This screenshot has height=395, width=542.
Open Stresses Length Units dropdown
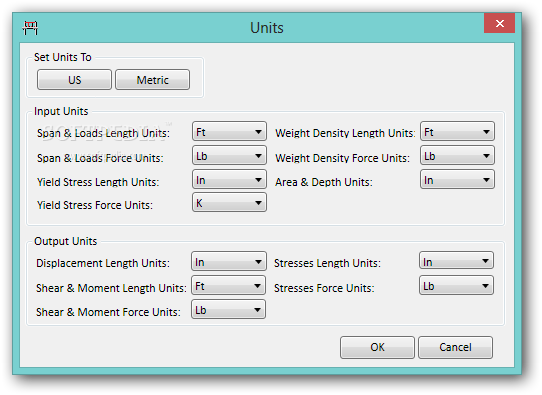(x=456, y=261)
